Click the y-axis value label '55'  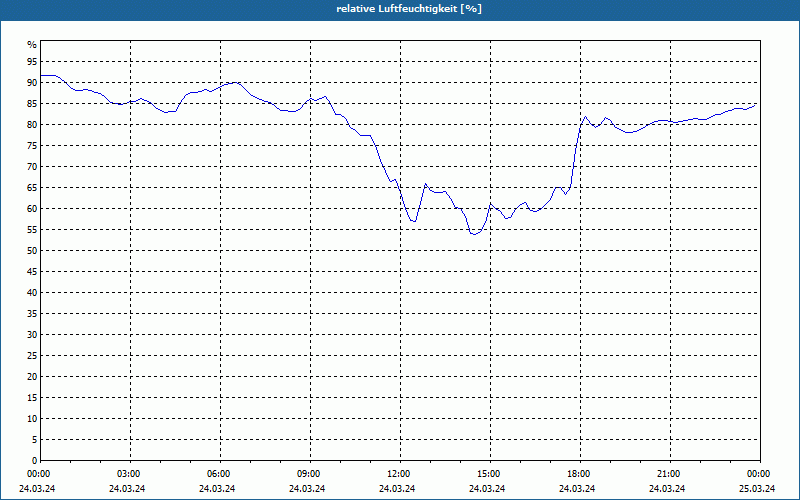click(x=32, y=230)
